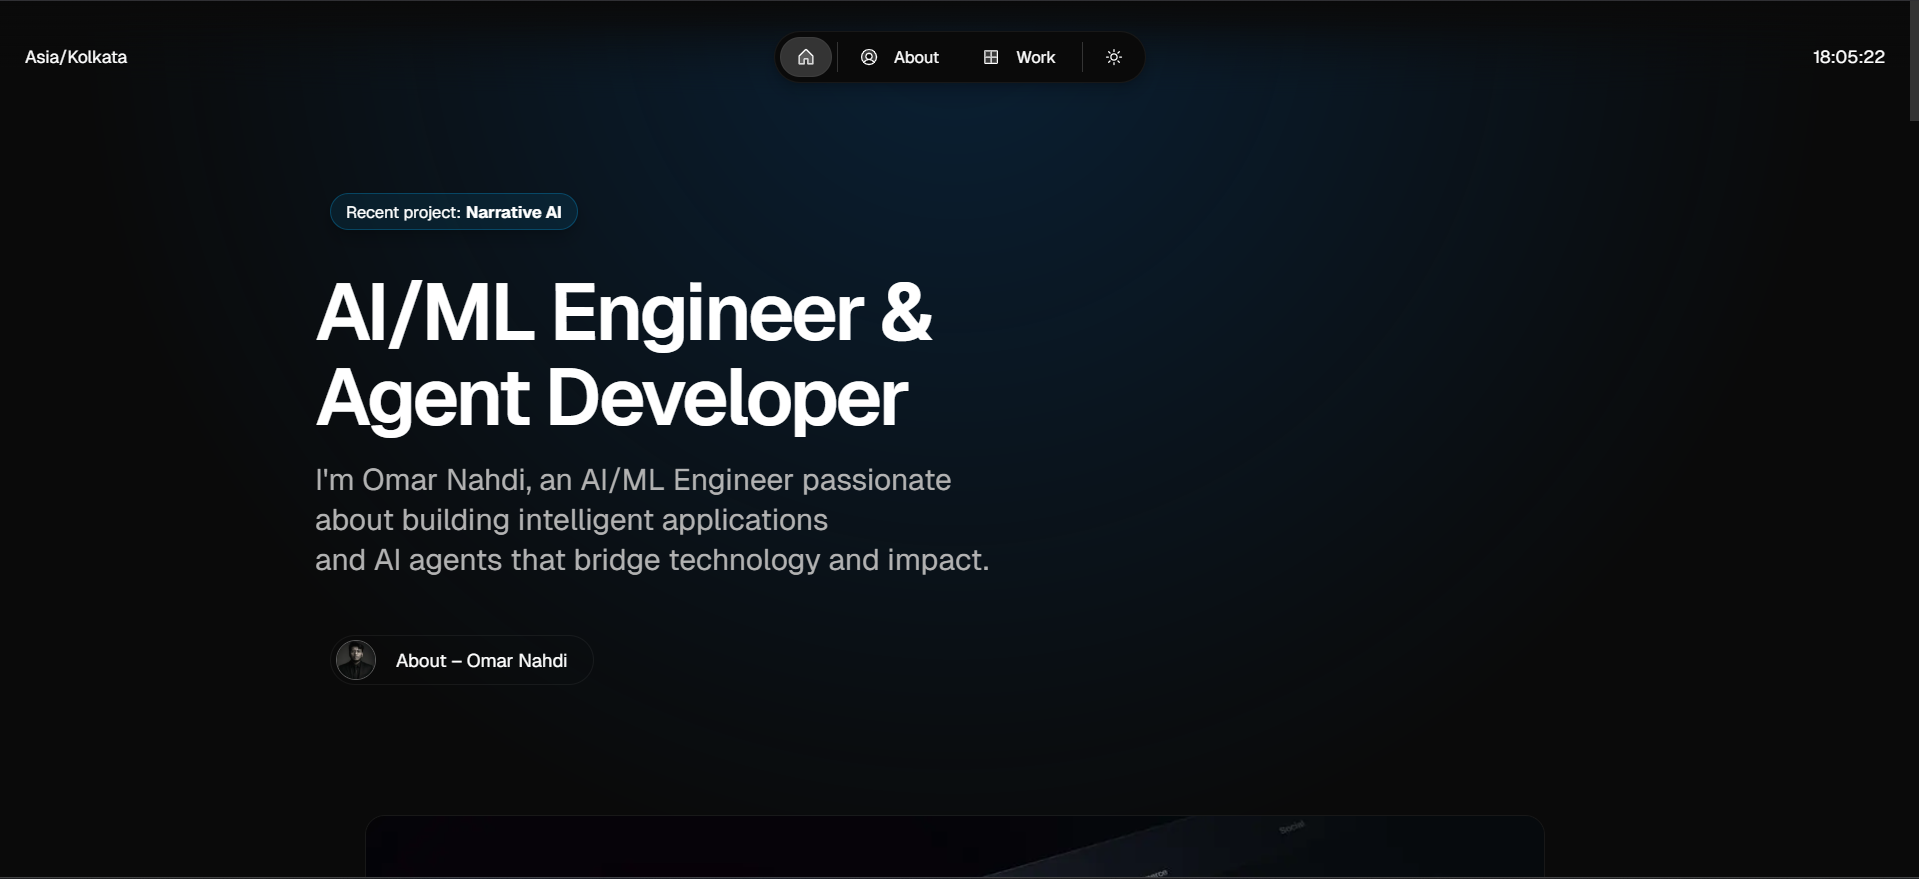
Task: Toggle light theme with sun icon
Action: click(x=1114, y=57)
